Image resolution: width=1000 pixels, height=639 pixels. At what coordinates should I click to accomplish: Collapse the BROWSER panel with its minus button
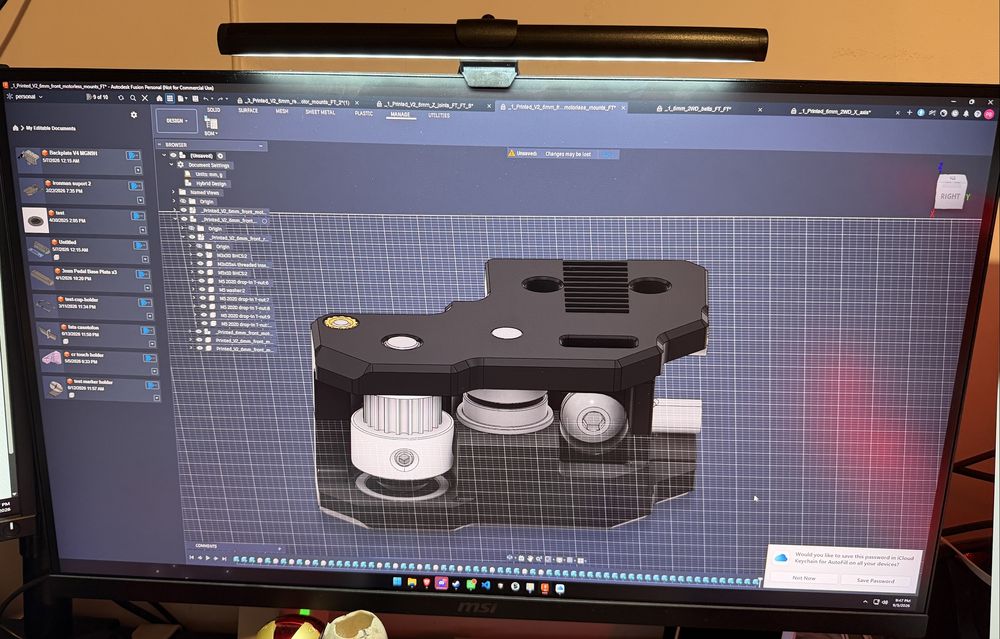point(260,146)
